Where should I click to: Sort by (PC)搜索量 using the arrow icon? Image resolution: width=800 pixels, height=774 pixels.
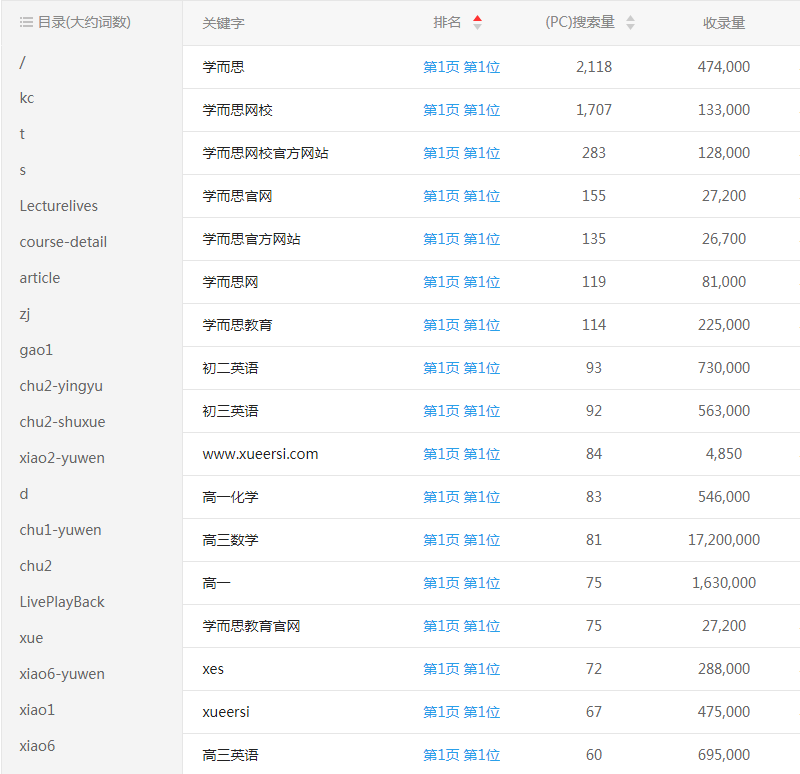630,22
